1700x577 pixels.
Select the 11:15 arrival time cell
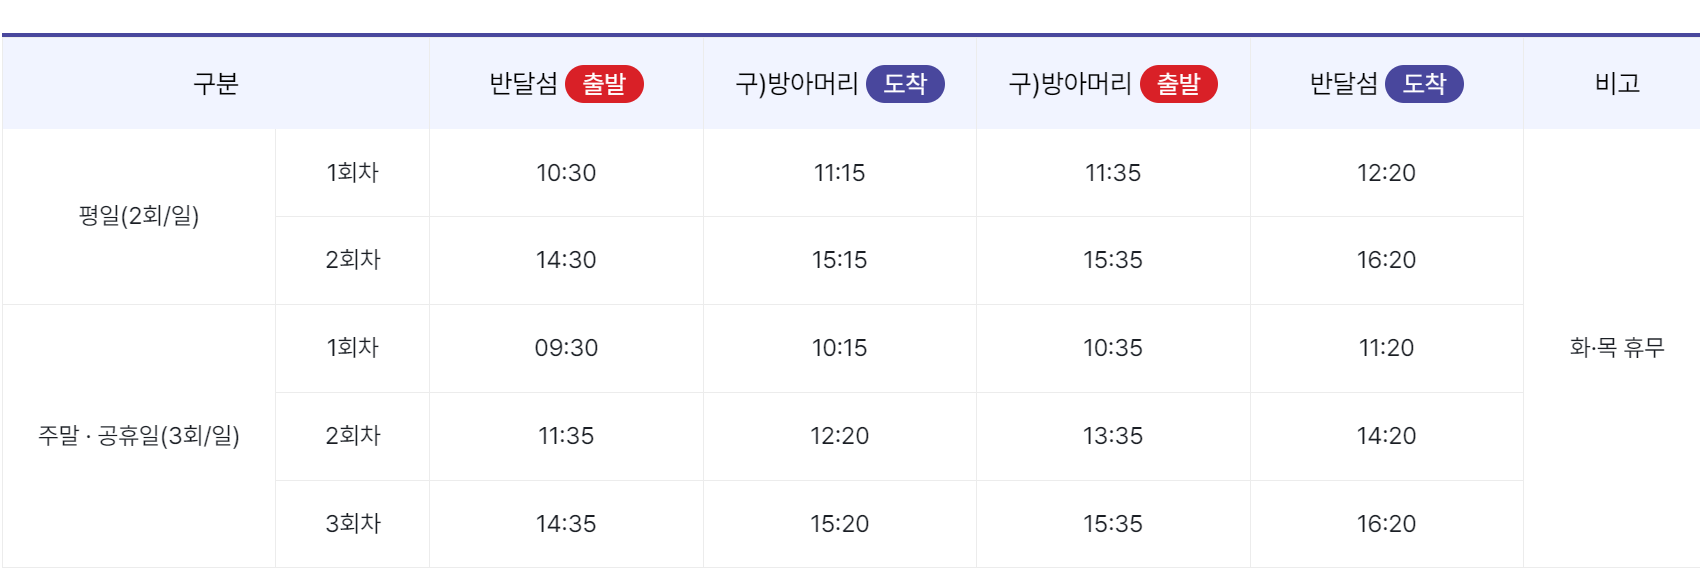(839, 173)
